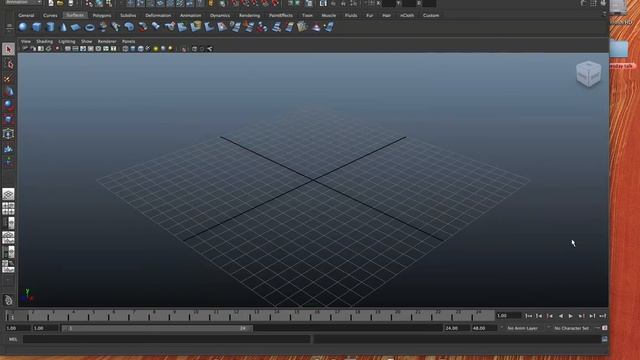Go to end of playback range
The image size is (640, 360).
[602, 316]
